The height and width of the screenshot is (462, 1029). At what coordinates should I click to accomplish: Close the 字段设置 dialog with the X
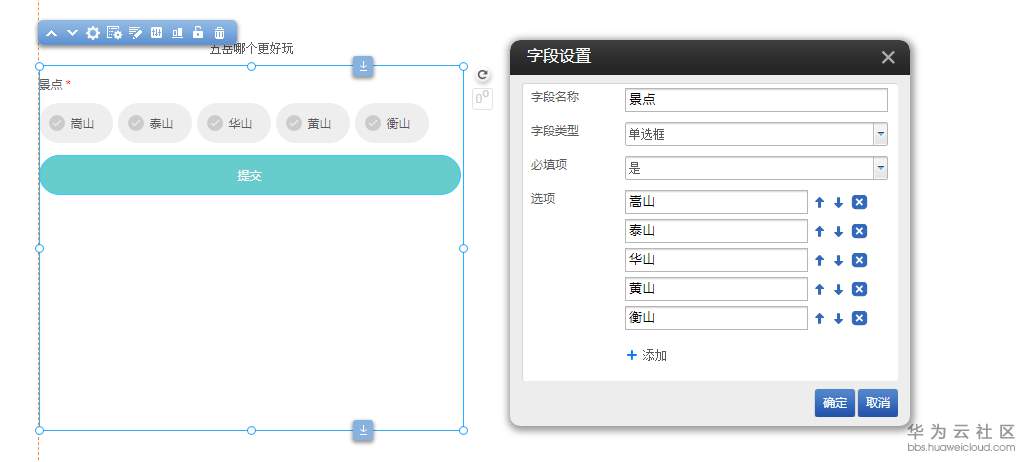[x=888, y=57]
